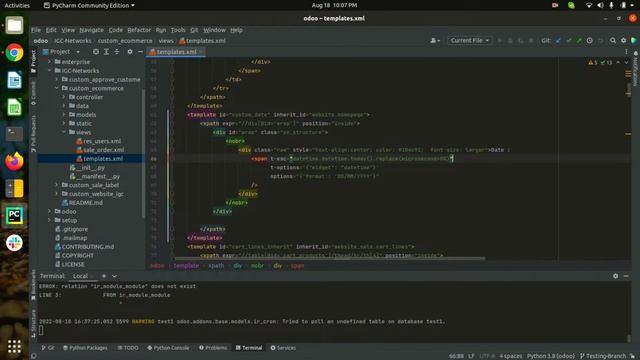The height and width of the screenshot is (360, 640).
Task: Click the Debug bug icon in toolbar
Action: (510, 40)
